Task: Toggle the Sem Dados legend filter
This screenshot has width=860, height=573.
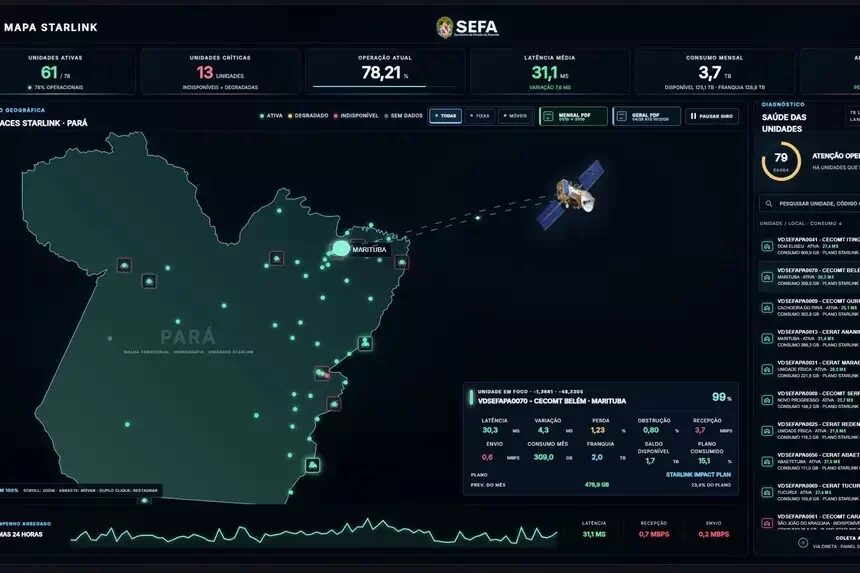Action: [404, 116]
